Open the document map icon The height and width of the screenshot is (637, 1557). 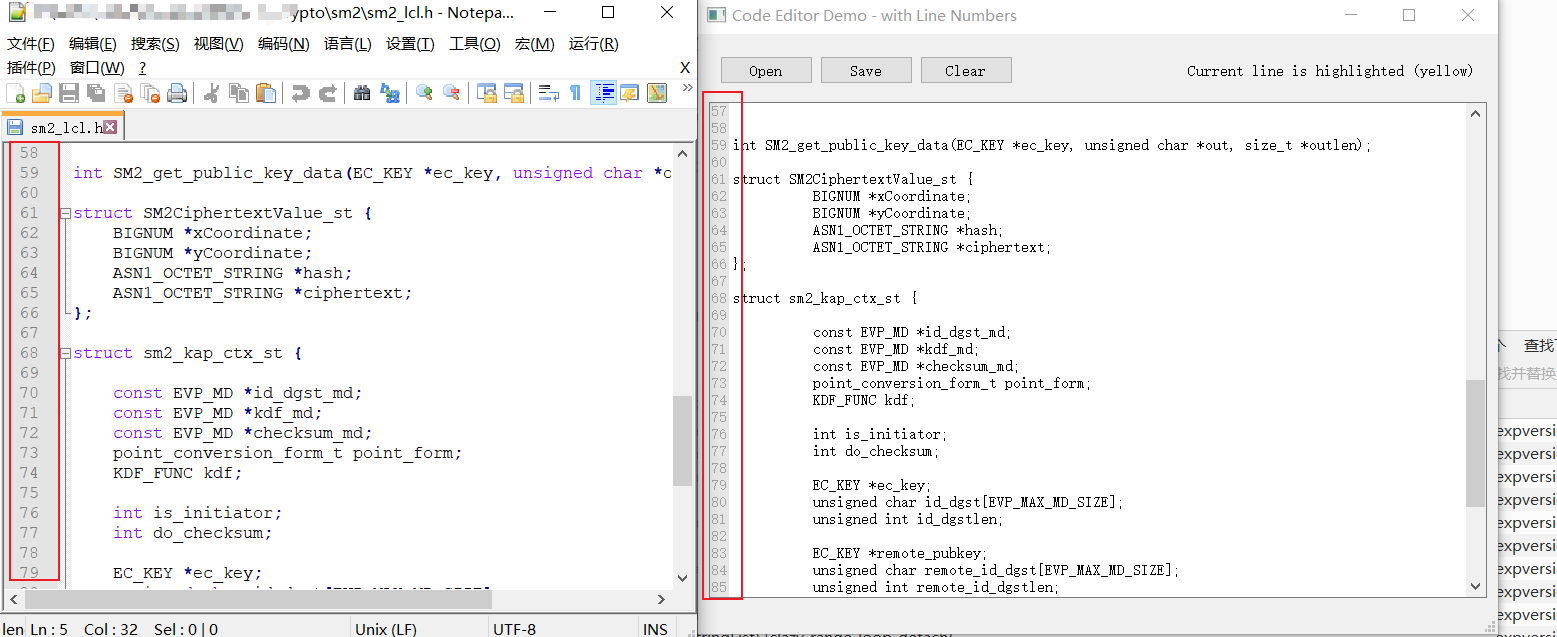(657, 93)
